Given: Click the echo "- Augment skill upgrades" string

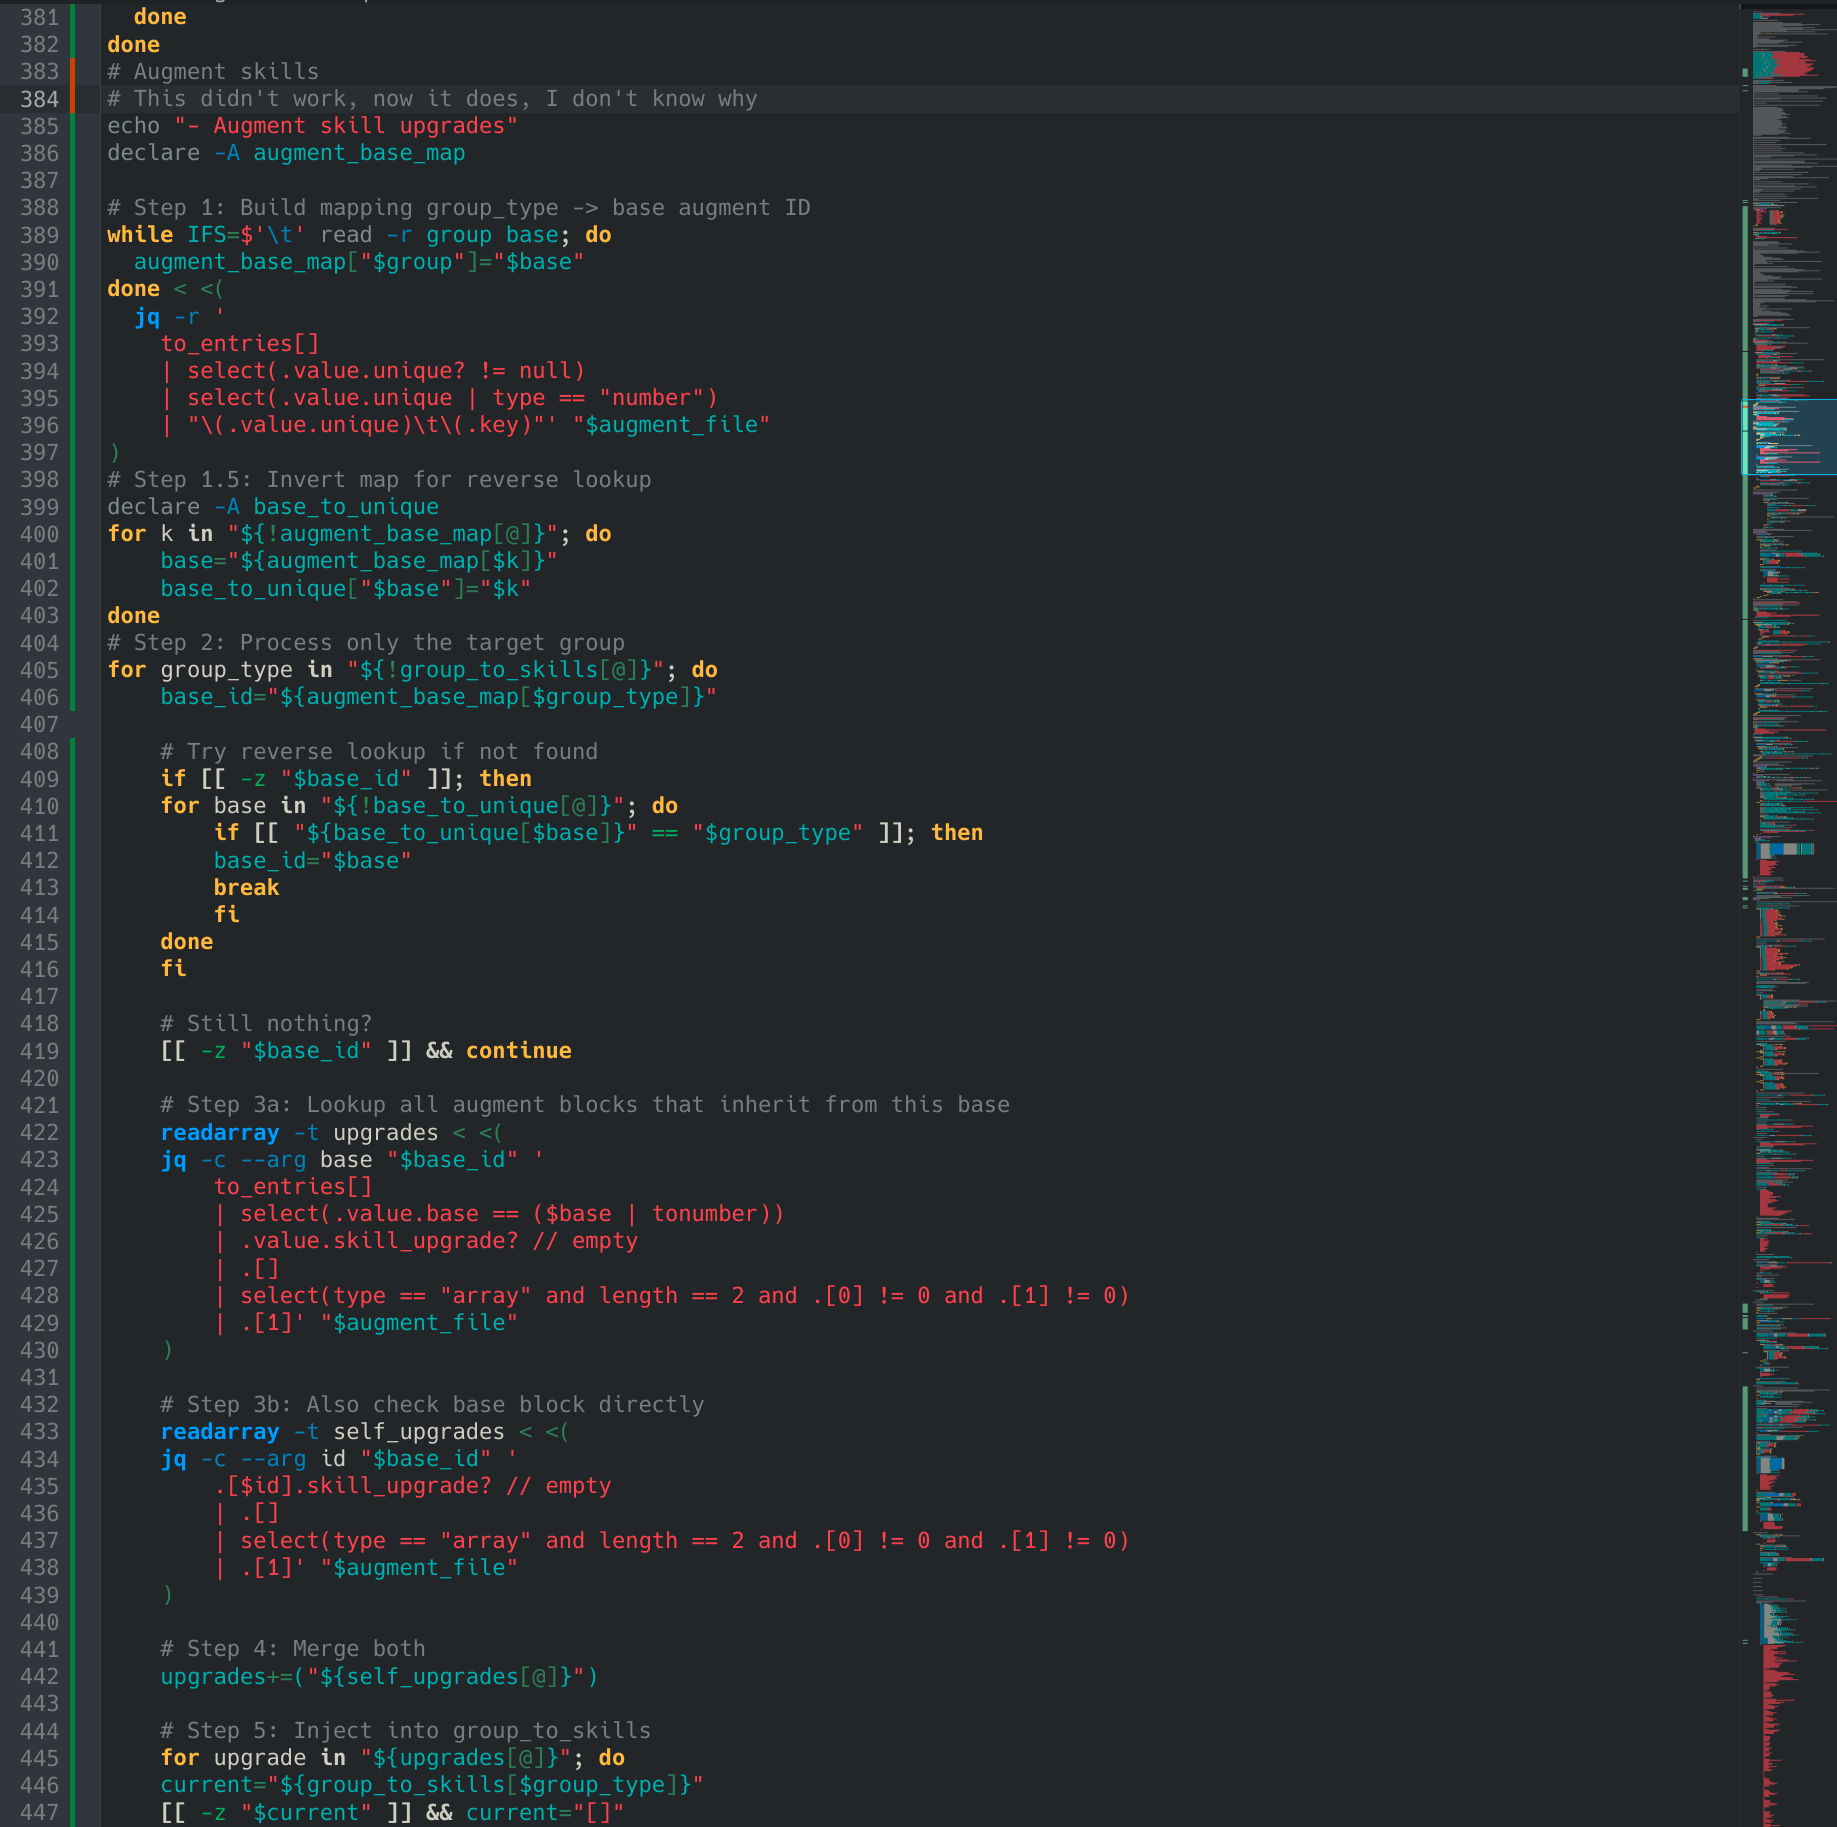Looking at the screenshot, I should [x=346, y=126].
